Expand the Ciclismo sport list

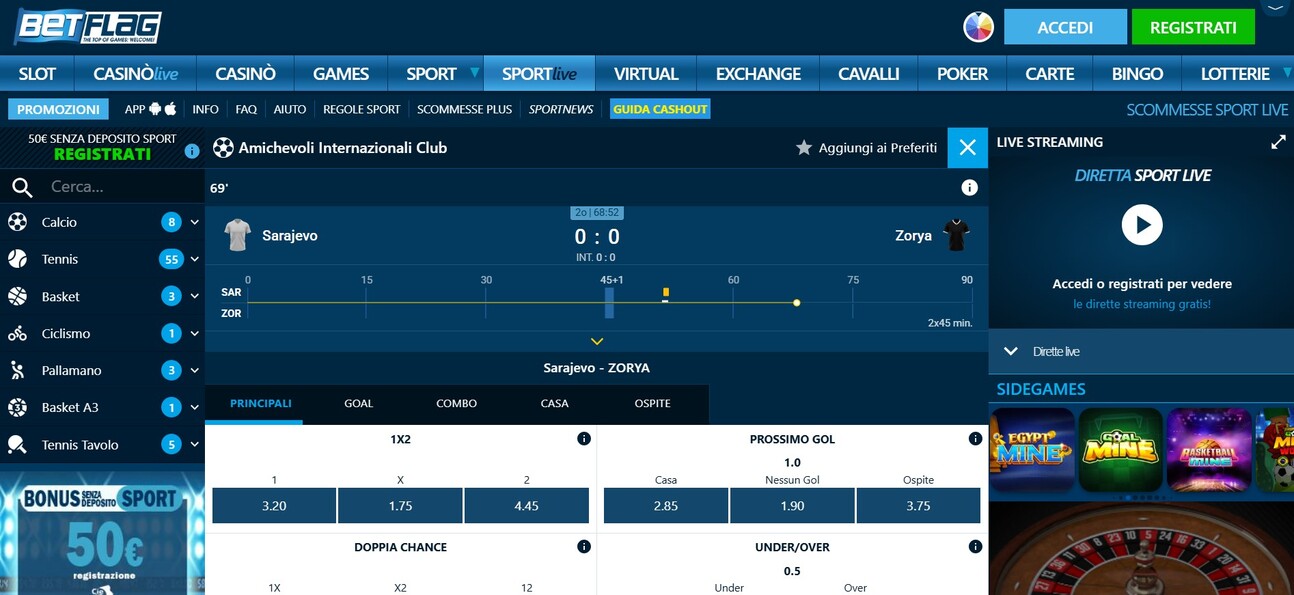tap(194, 333)
